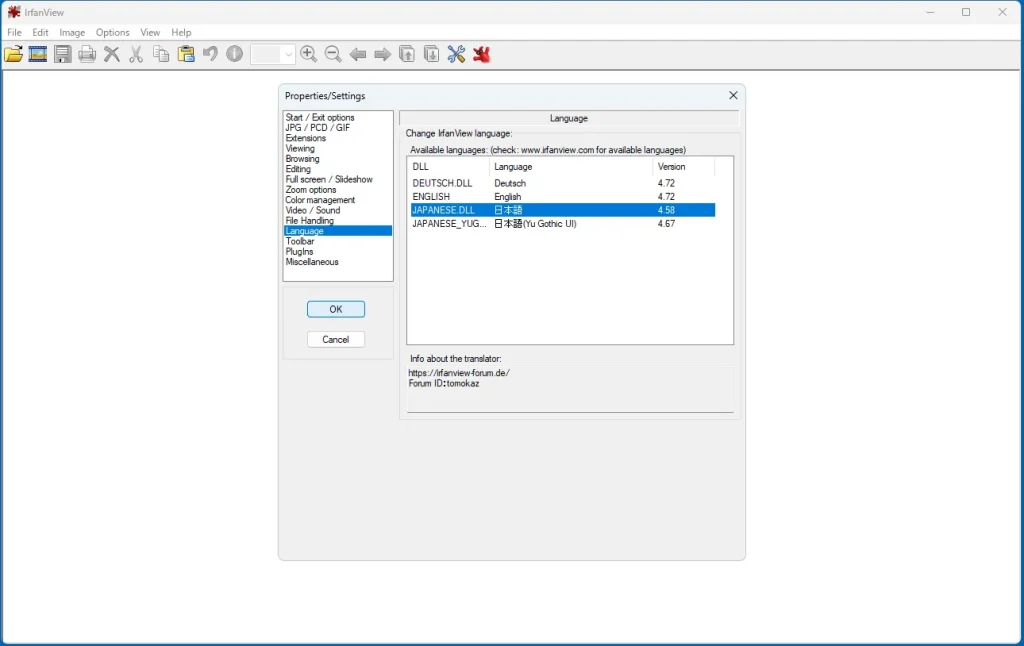Click the Save floppy disk icon
The height and width of the screenshot is (646, 1024).
pos(63,54)
